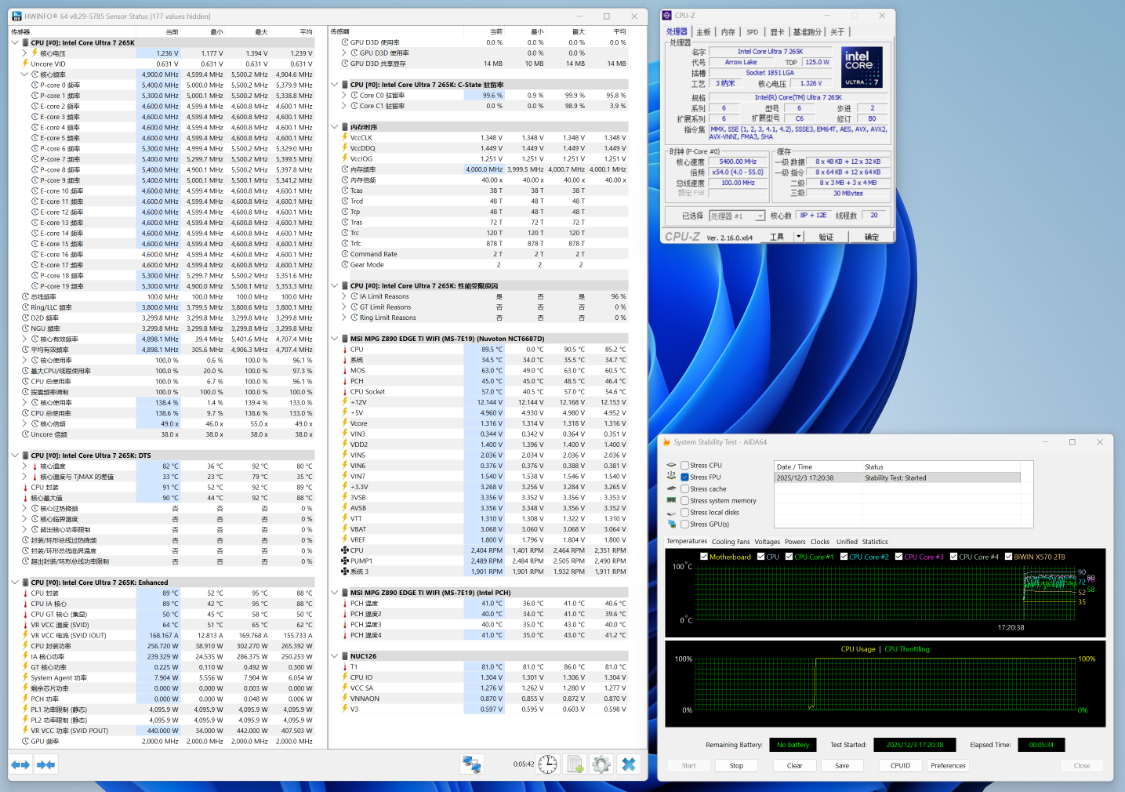Click the 验证 button in CPU-Z

826,237
